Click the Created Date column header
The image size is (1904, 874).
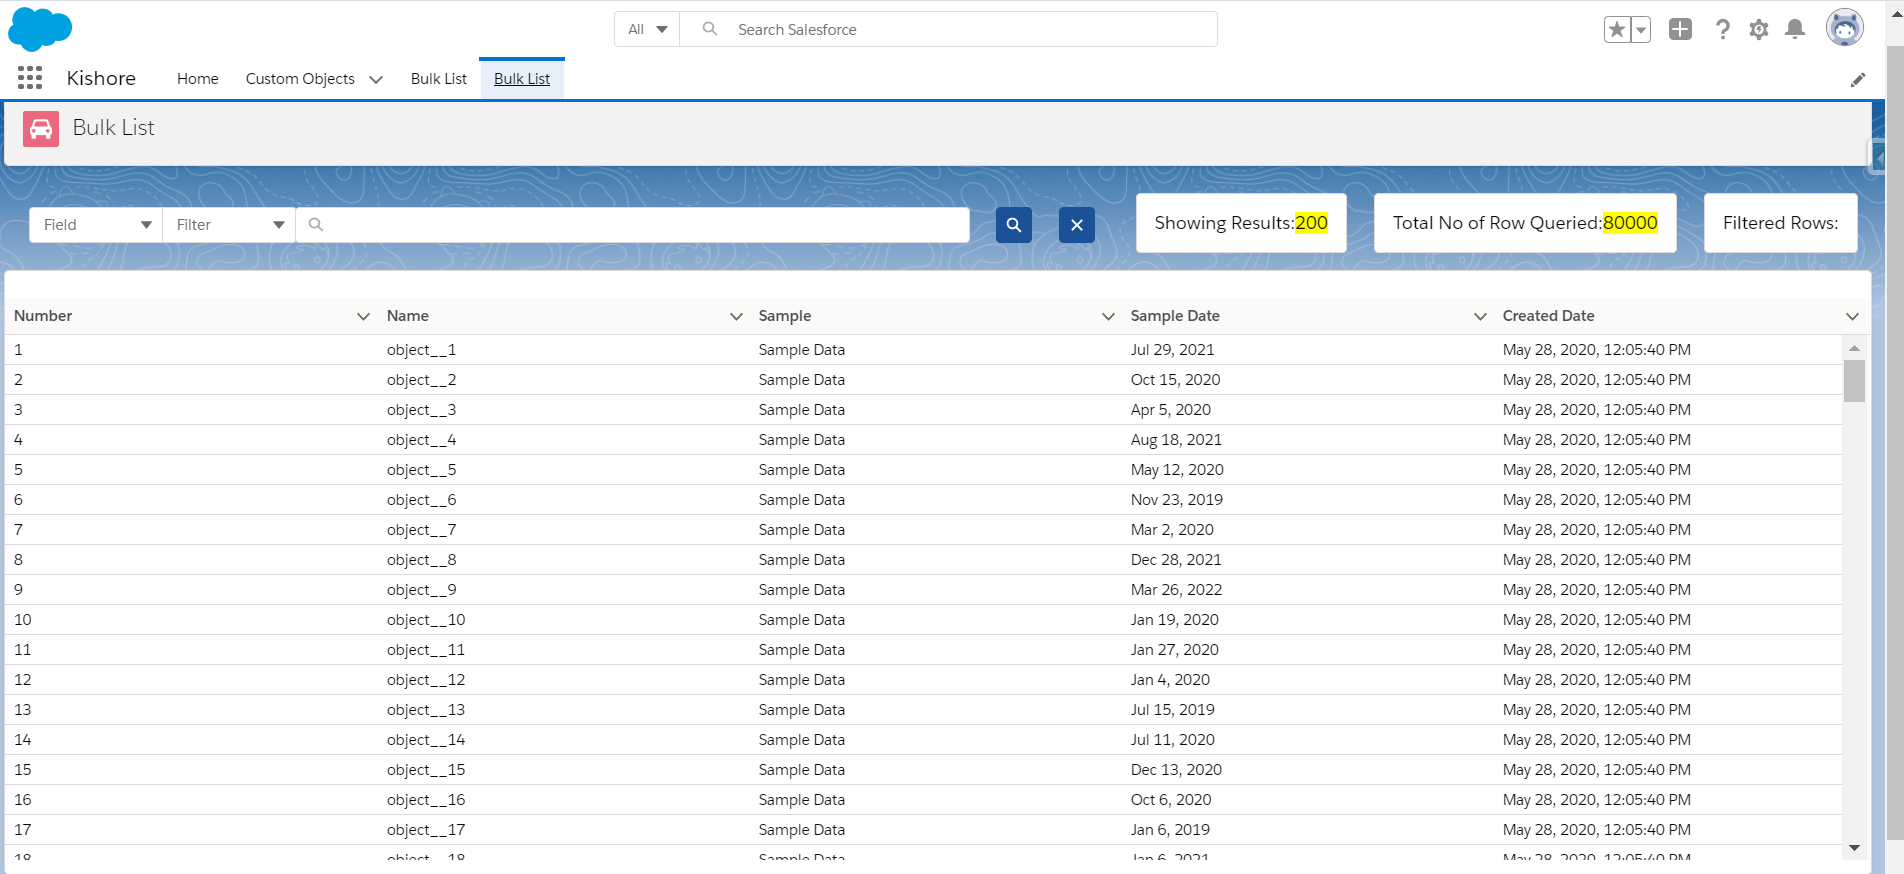point(1548,316)
